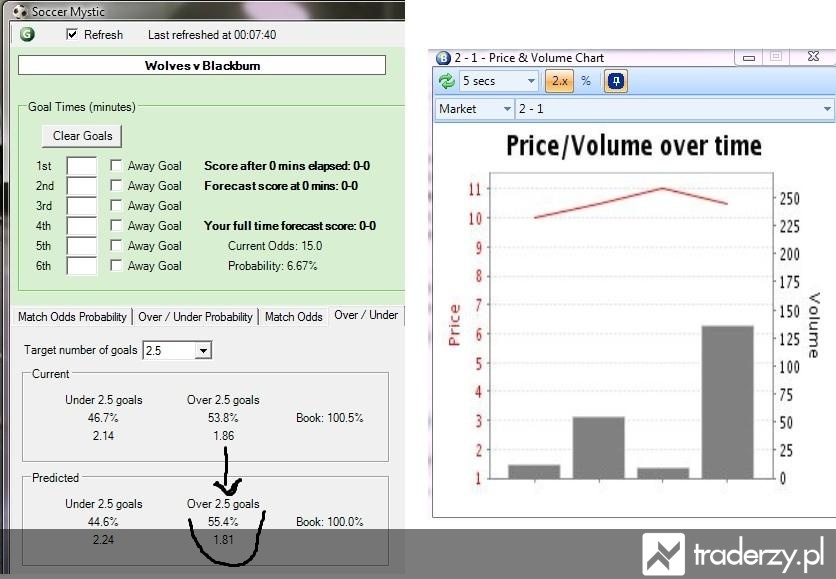Tick Away Goal for the 6th goal
This screenshot has height=579, width=836.
pyautogui.click(x=116, y=265)
